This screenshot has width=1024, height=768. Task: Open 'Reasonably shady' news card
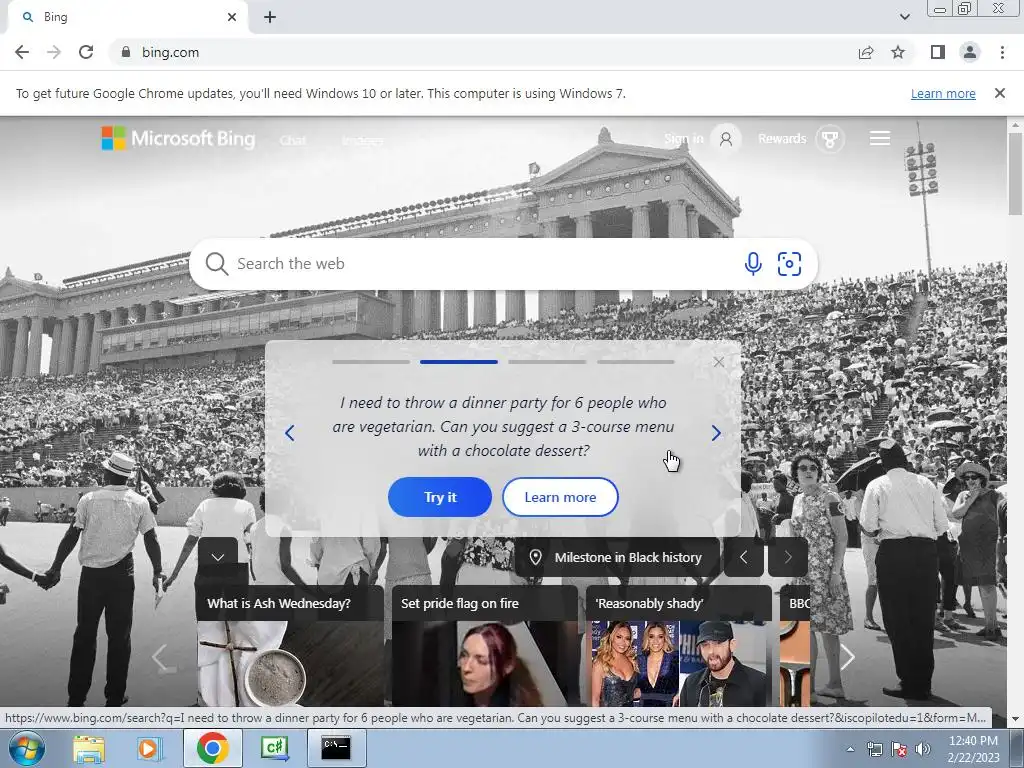(679, 645)
